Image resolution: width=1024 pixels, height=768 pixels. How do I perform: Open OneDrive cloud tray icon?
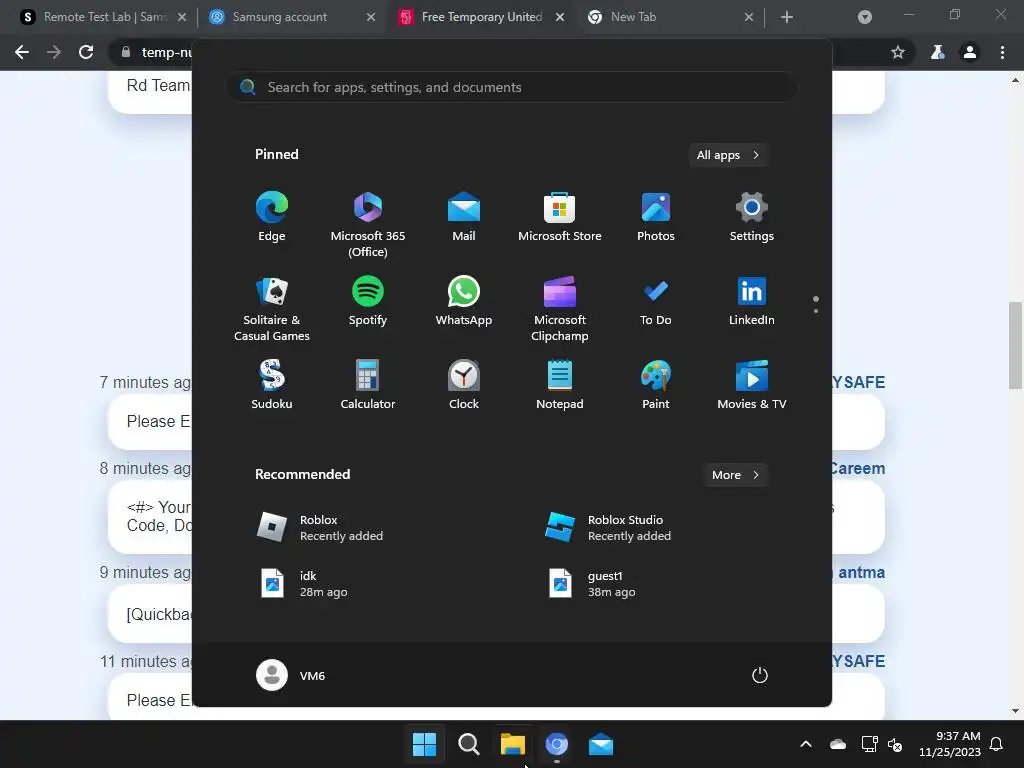[x=838, y=744]
